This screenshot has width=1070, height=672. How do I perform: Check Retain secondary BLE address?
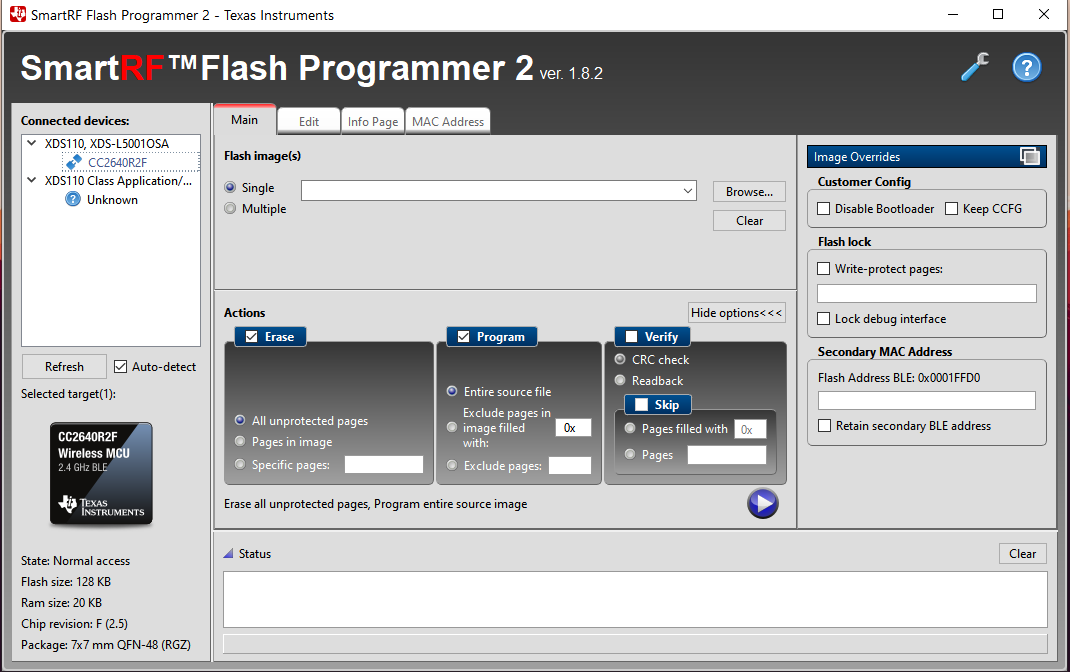(x=824, y=426)
